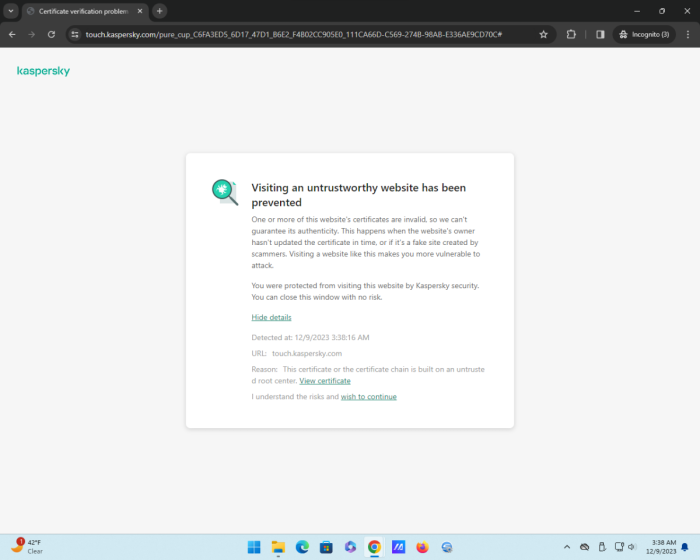
Task: Open site information icon in address bar
Action: (75, 34)
